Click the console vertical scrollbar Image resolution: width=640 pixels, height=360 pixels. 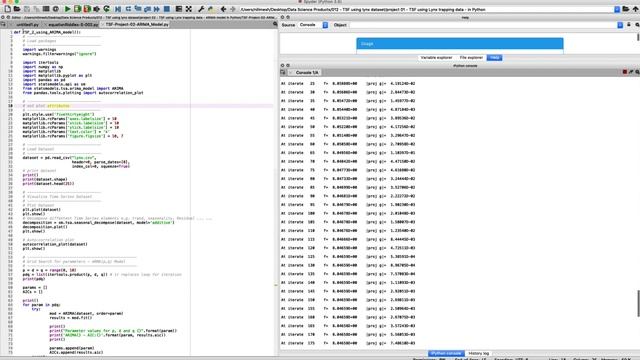pos(638,303)
